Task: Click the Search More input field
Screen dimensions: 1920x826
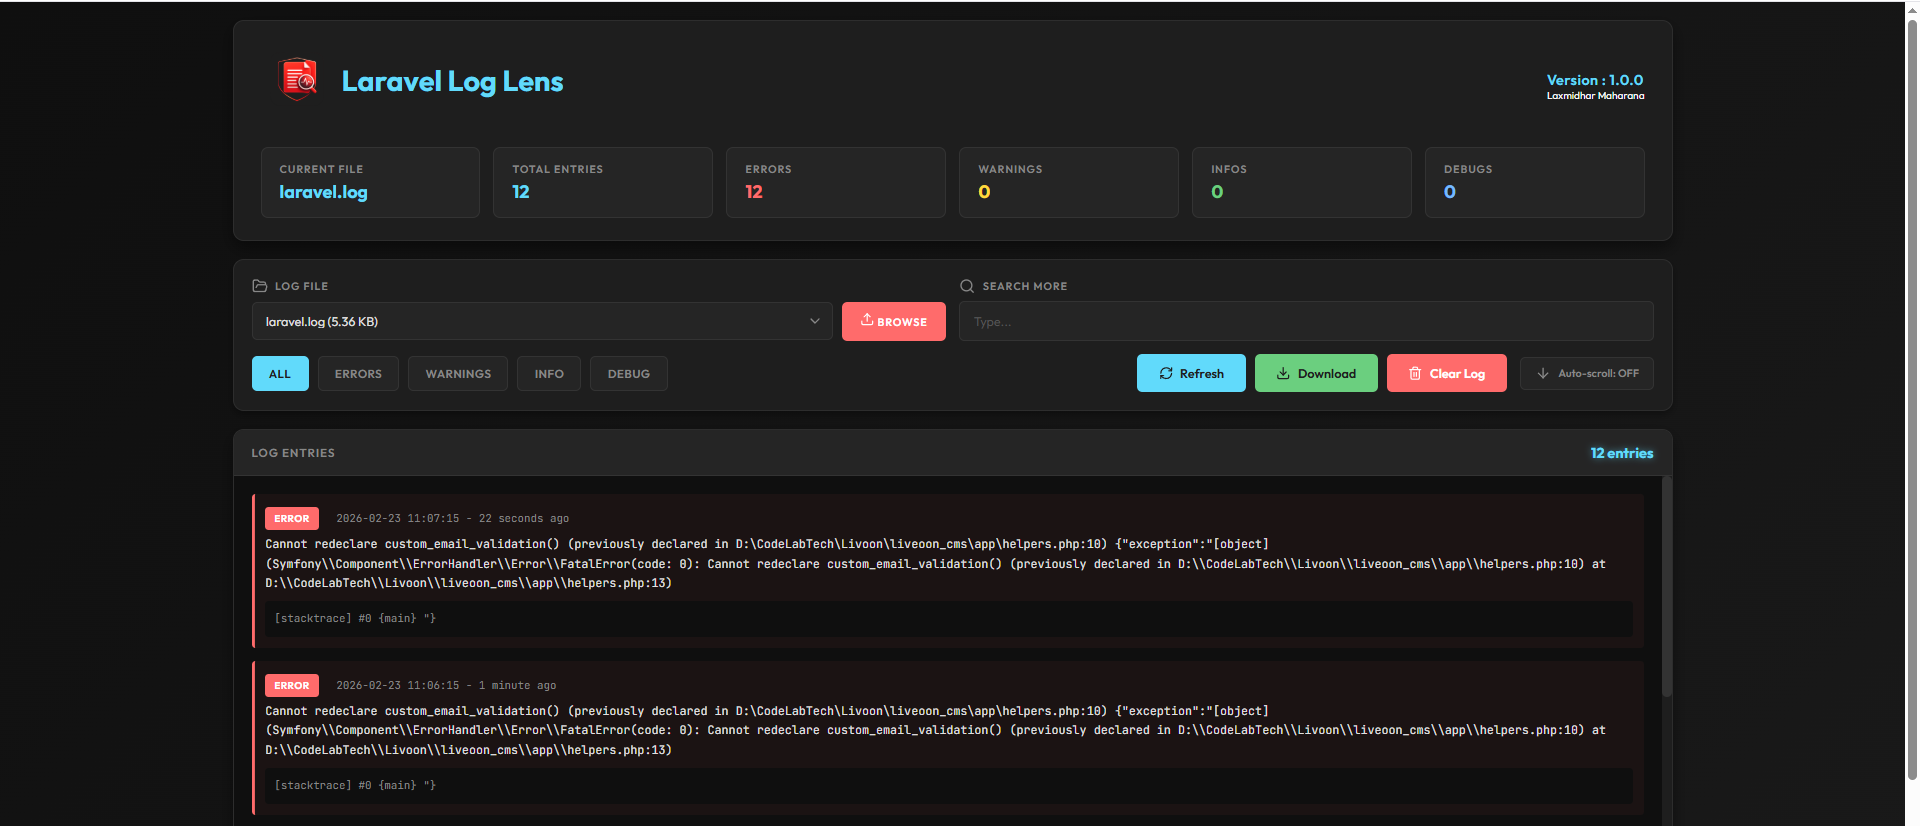Action: pos(1305,321)
